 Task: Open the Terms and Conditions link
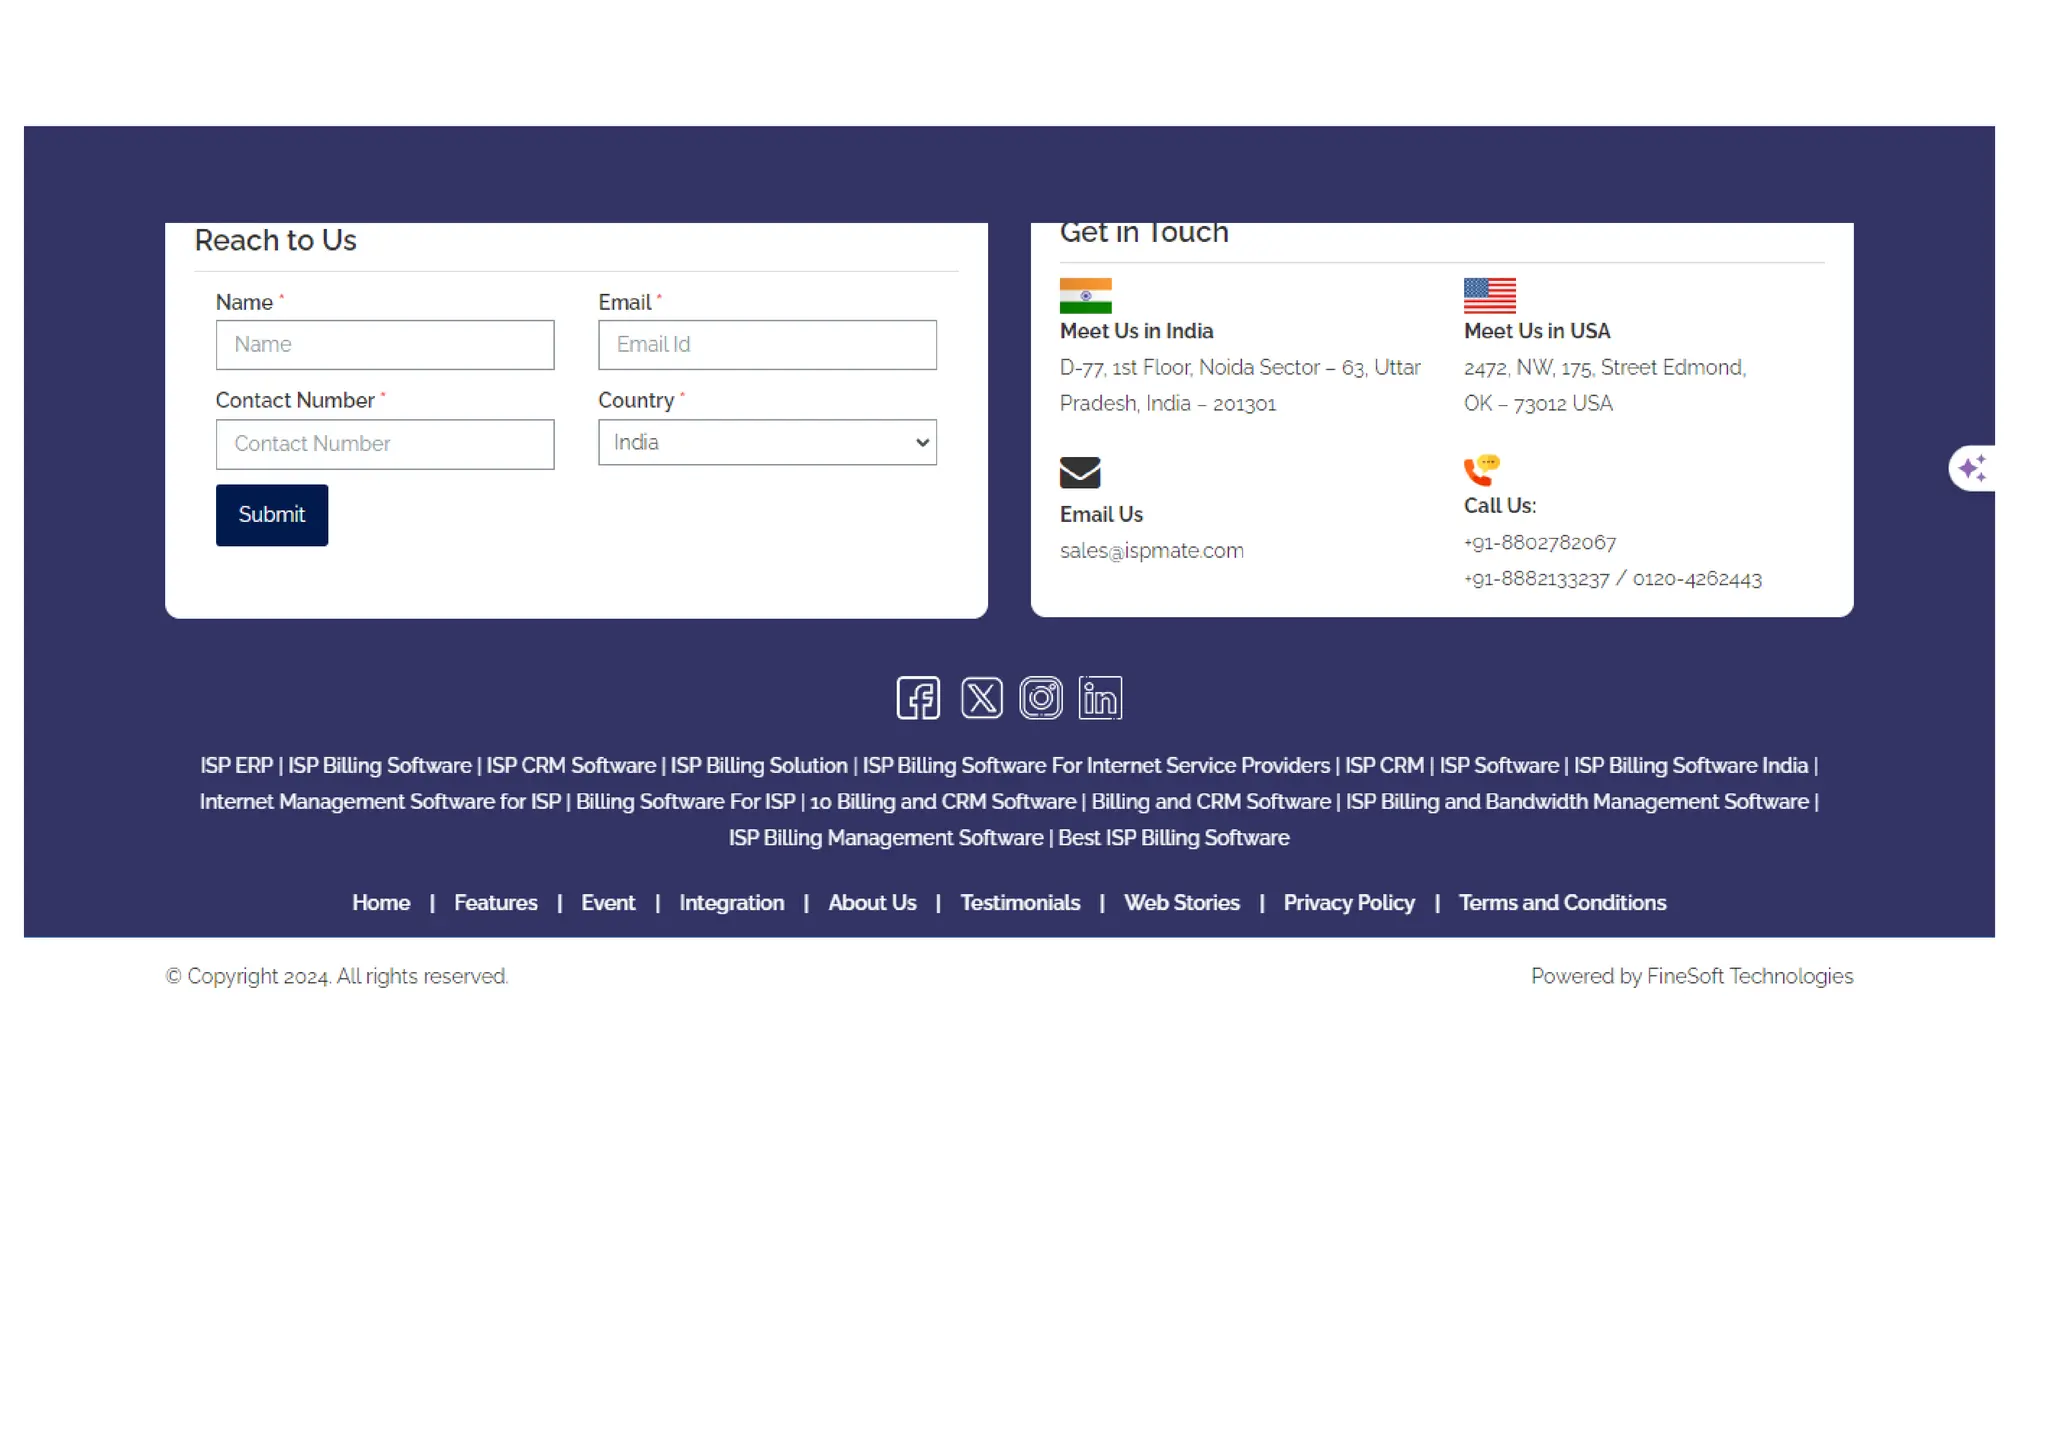click(1562, 903)
